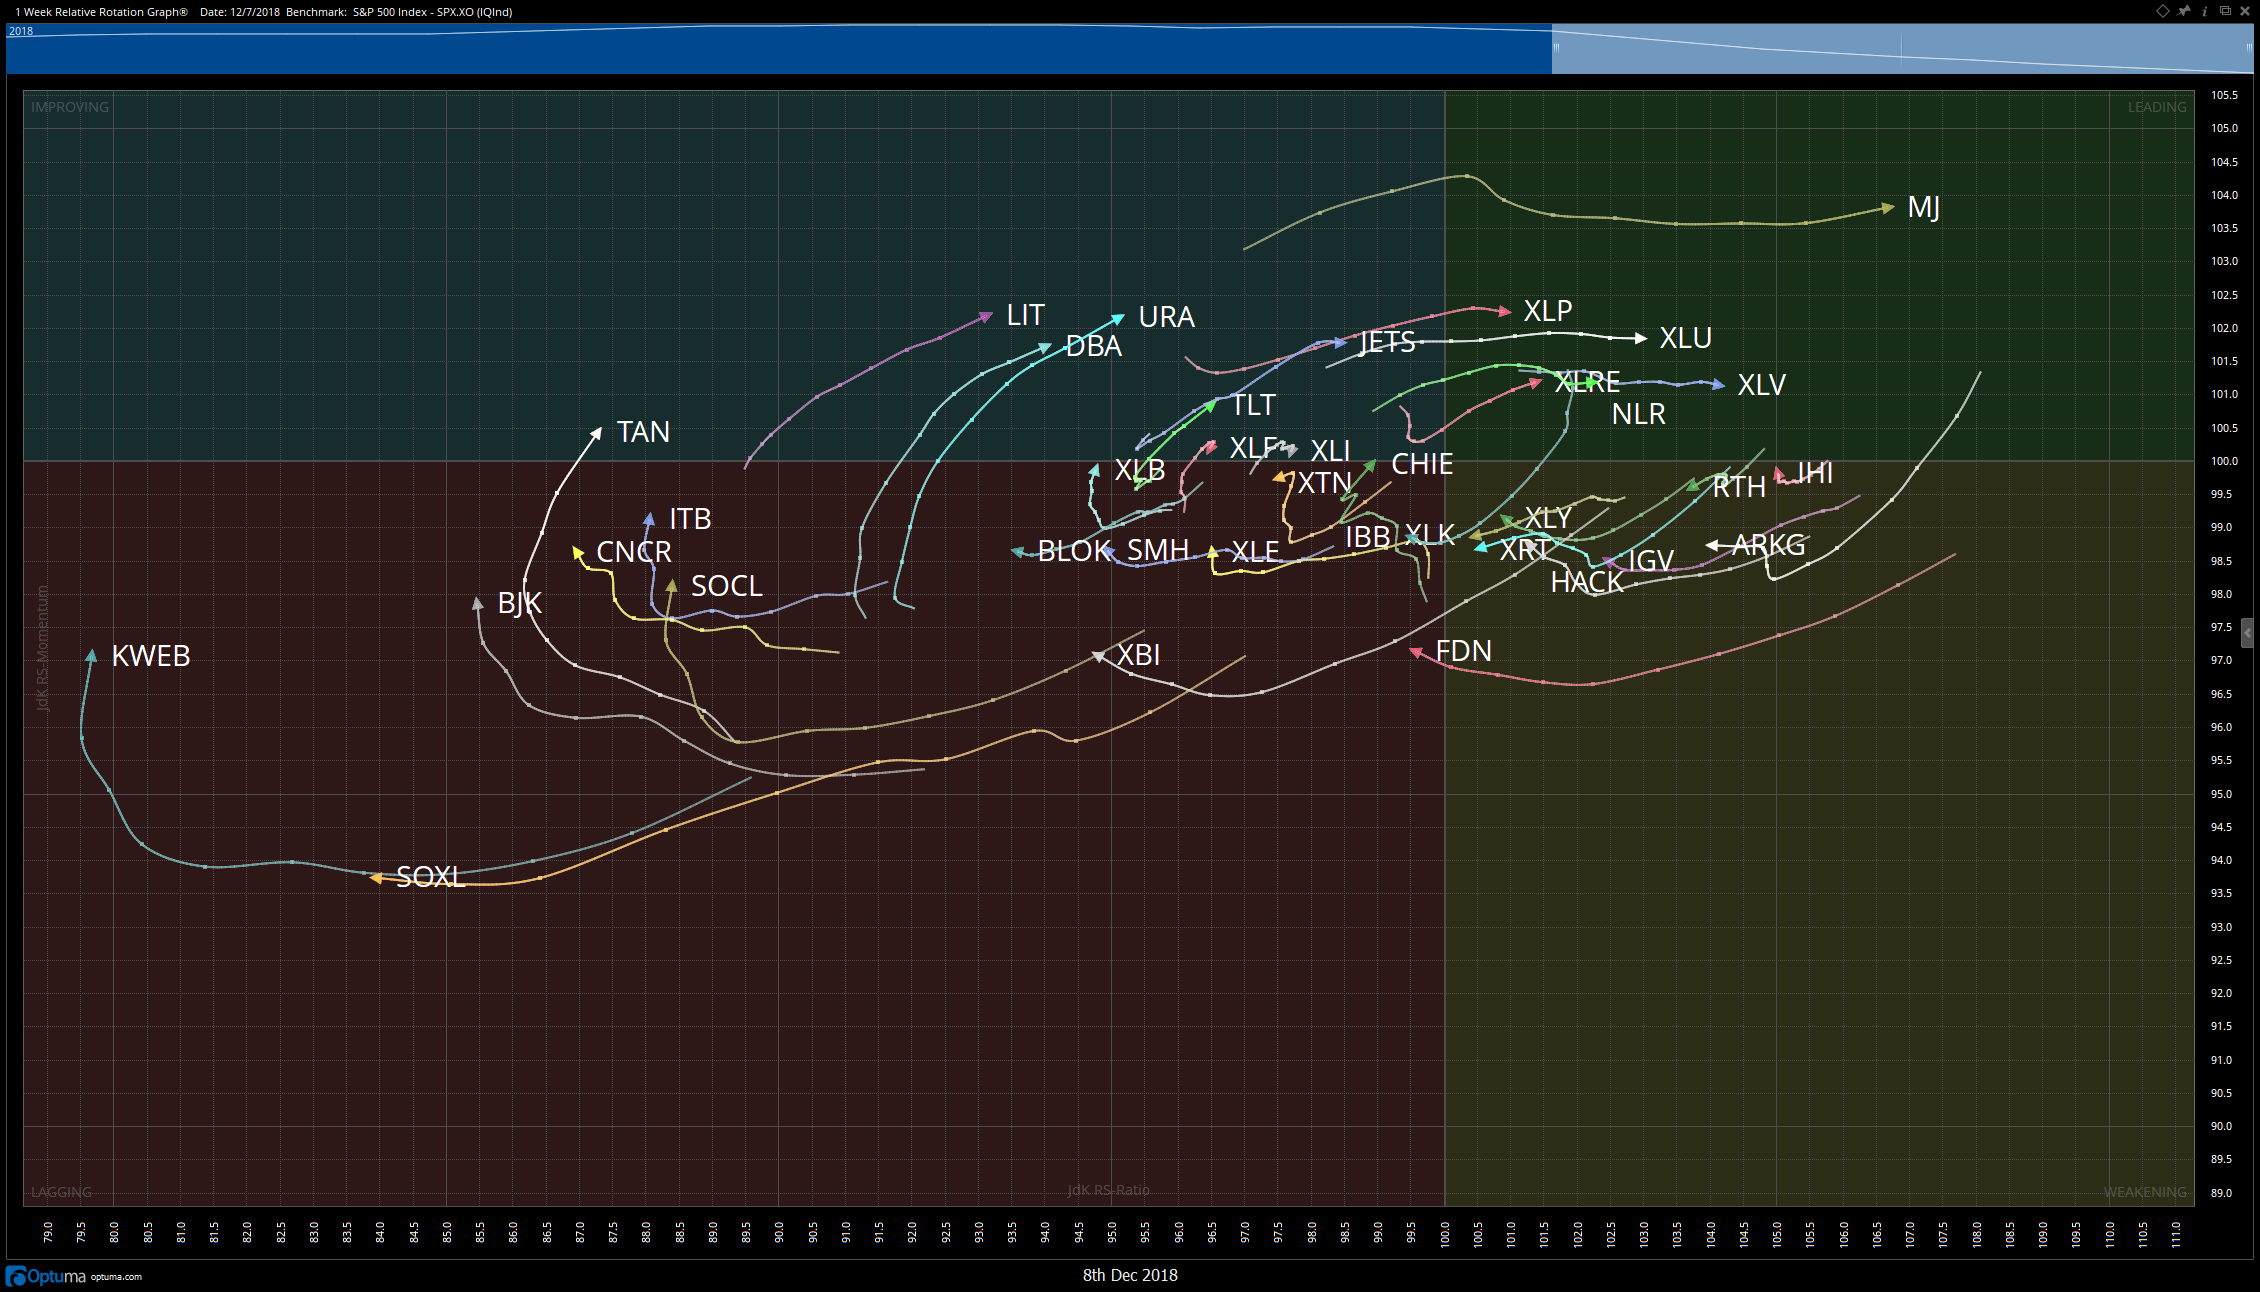
Task: Click the XLP ticker label
Action: coord(1548,311)
